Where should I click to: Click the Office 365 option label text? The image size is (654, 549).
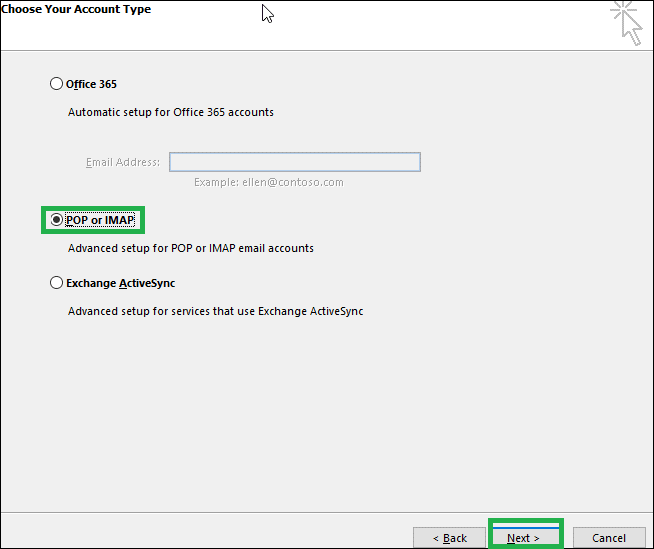(x=91, y=84)
